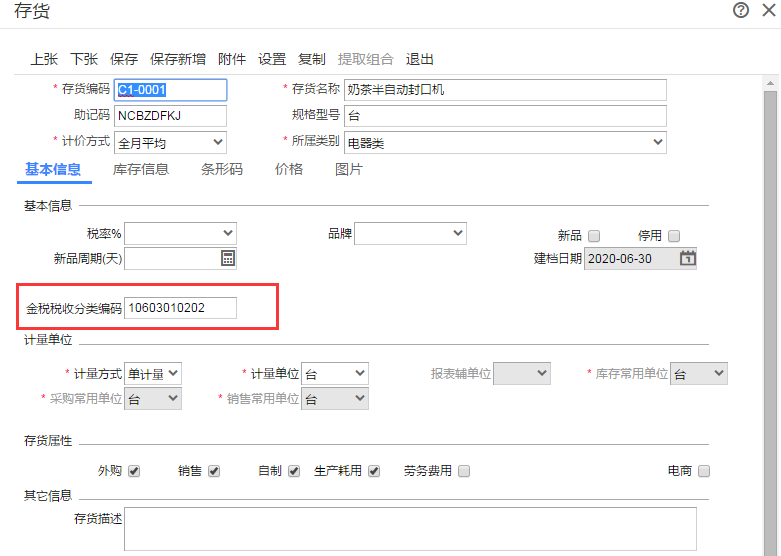Enable the 劳务费用 checkbox

(x=464, y=471)
